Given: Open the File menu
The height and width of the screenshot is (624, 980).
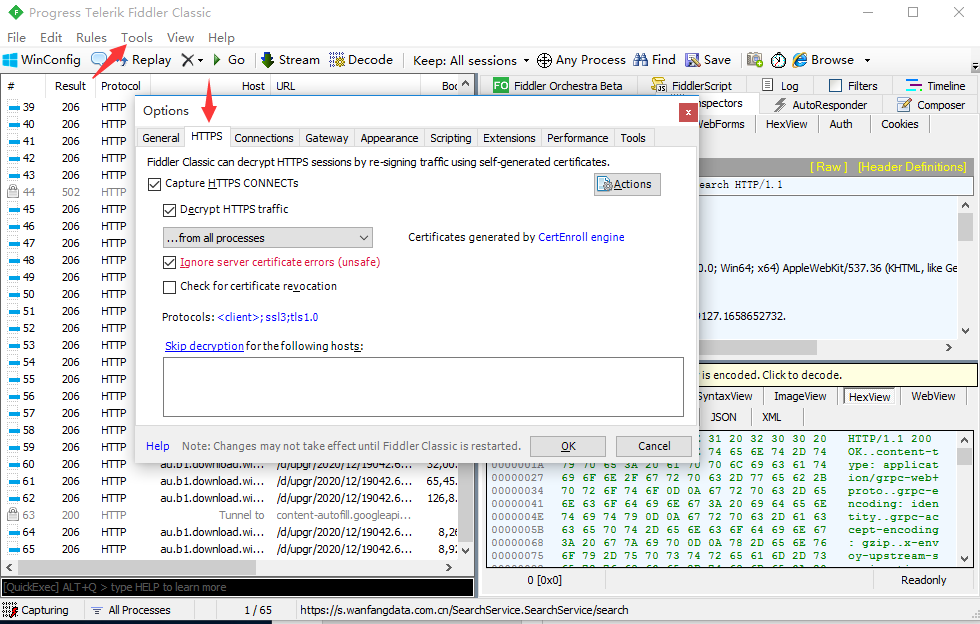Looking at the screenshot, I should [x=16, y=38].
